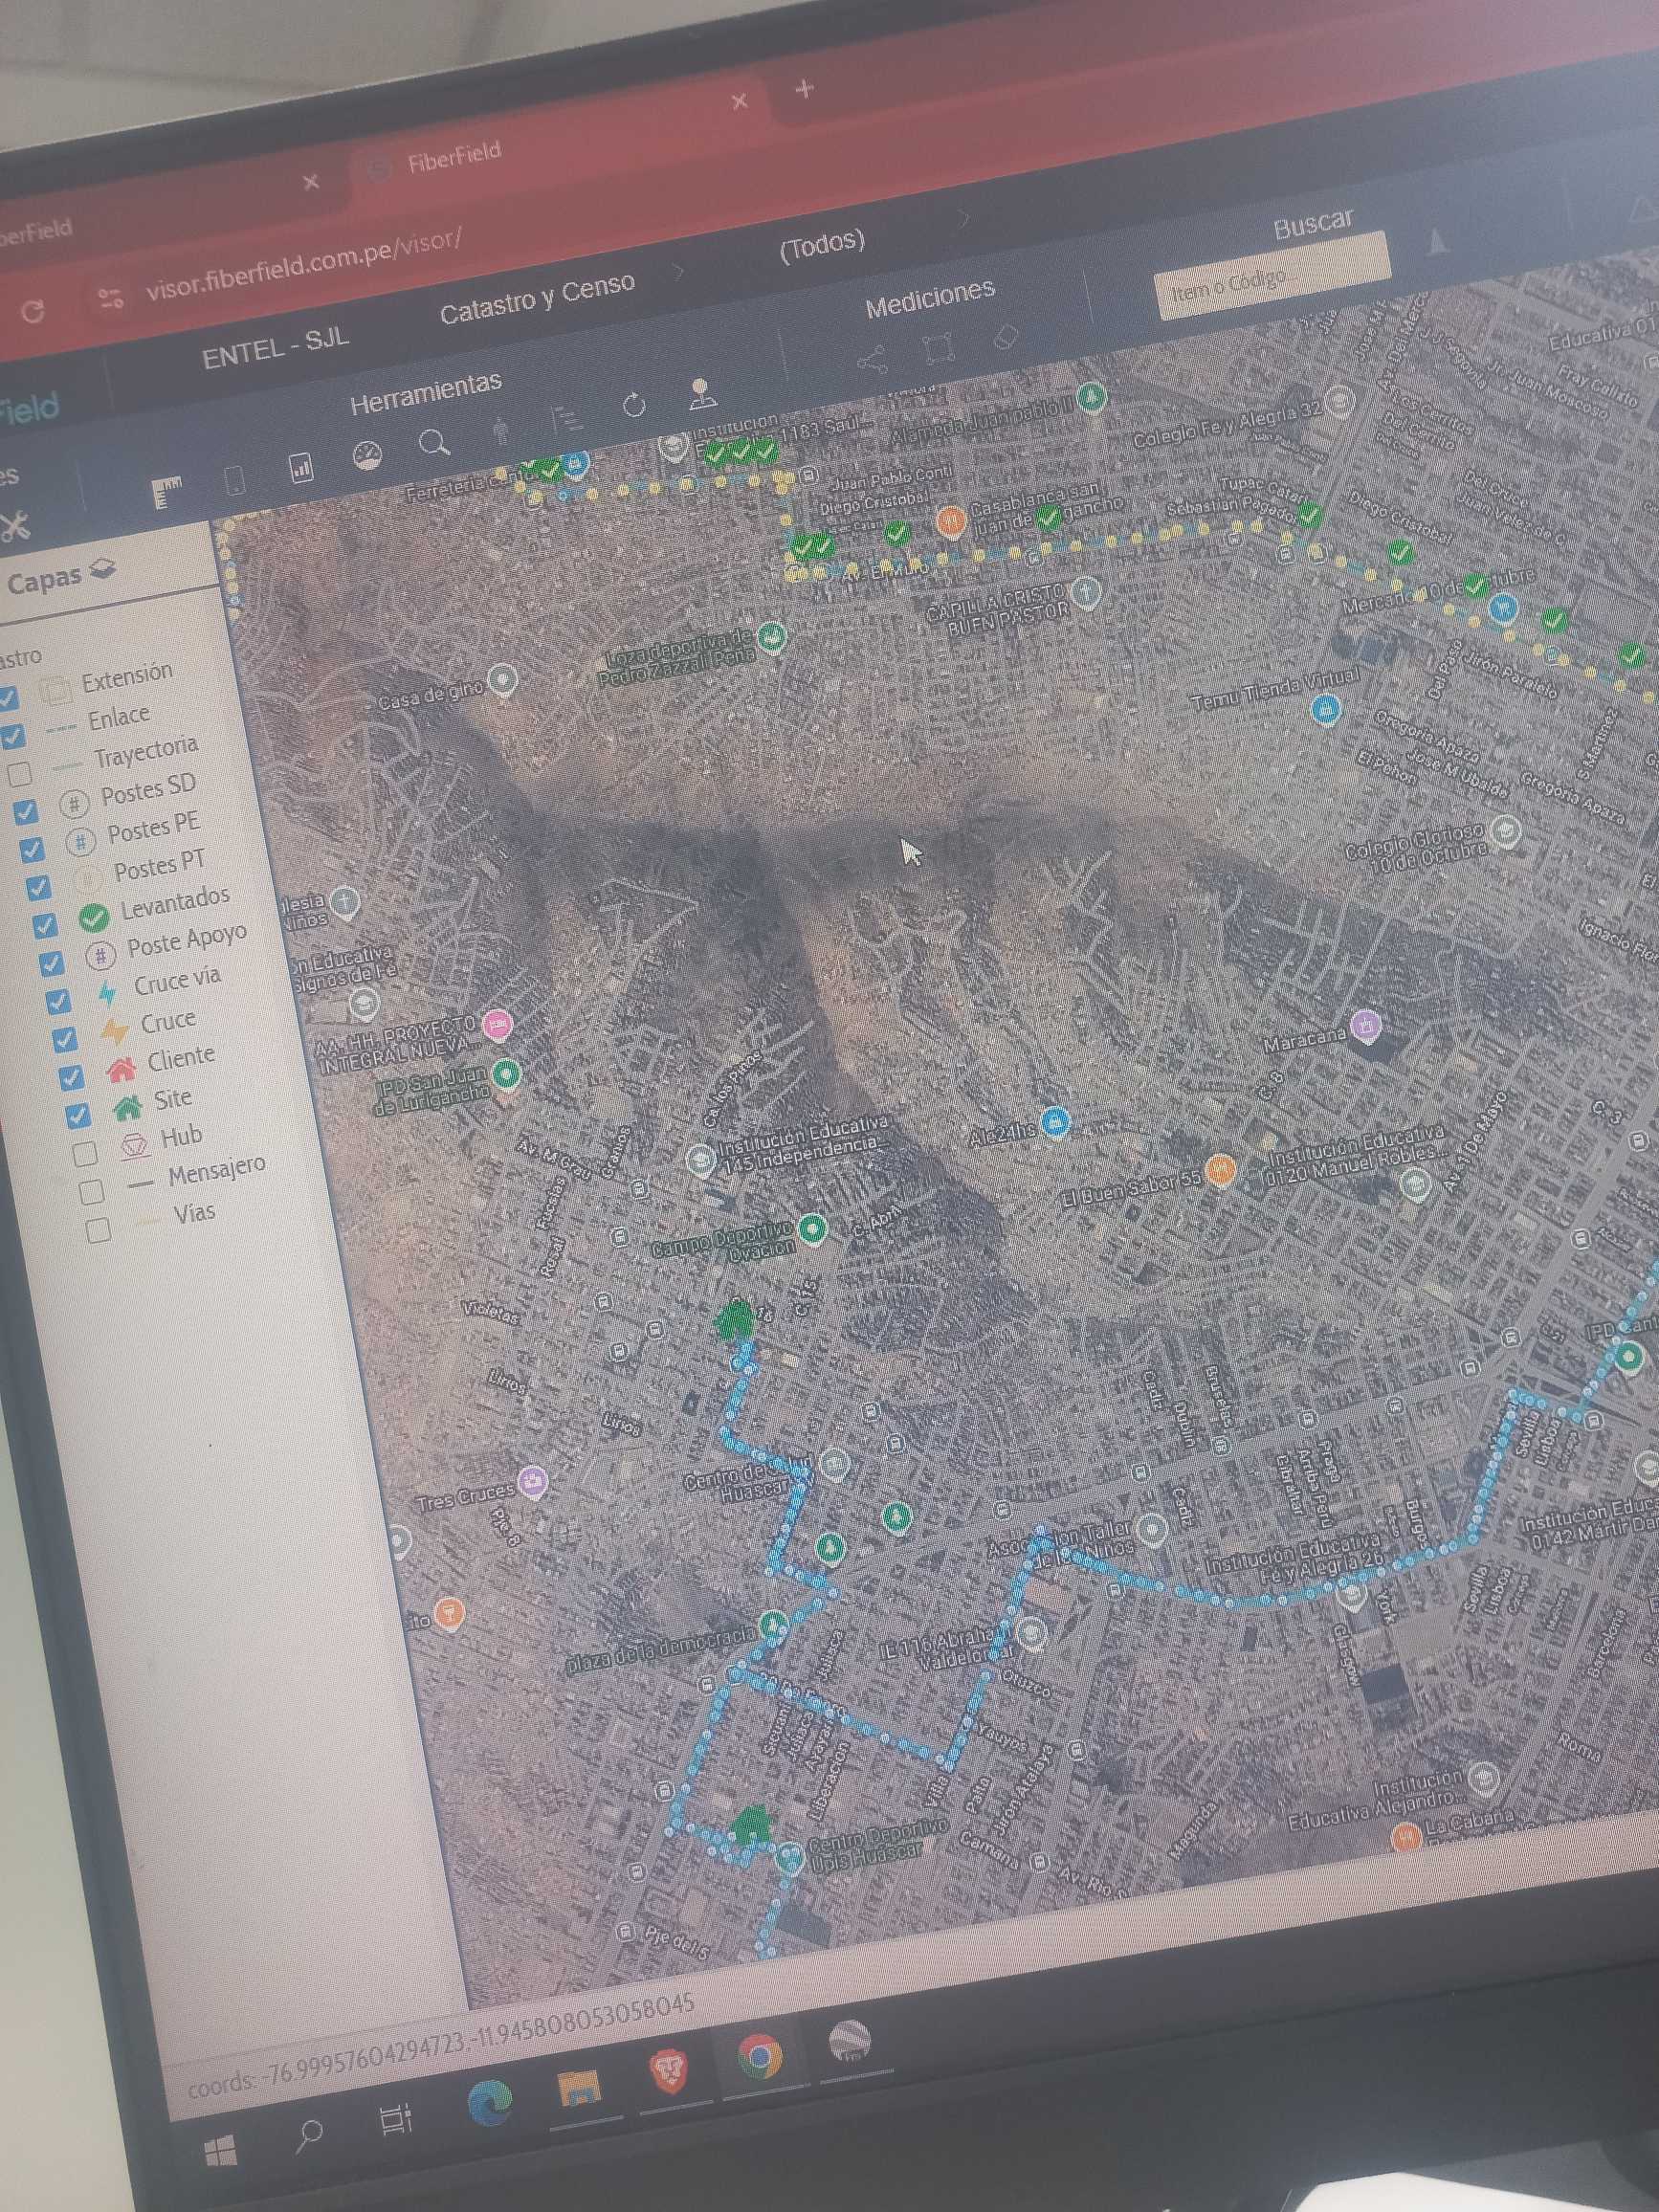Viewport: 1659px width, 2212px height.
Task: Show the Mensajero layer
Action: pos(92,1191)
